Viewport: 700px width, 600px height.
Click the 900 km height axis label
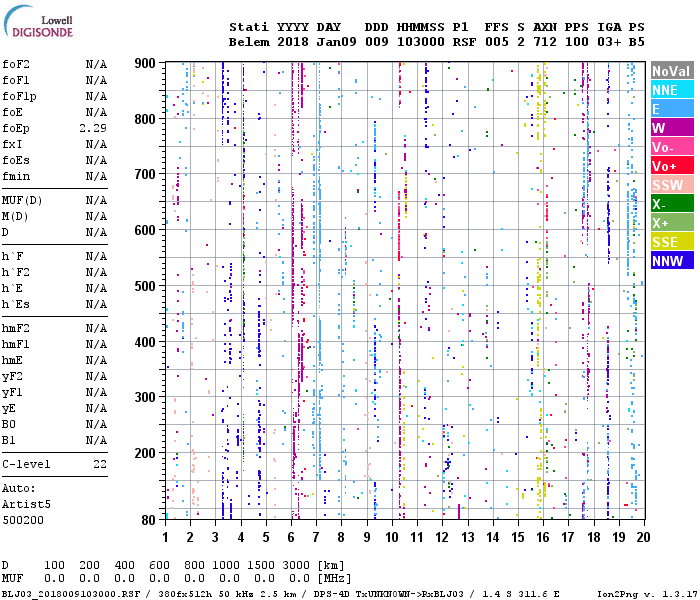[x=145, y=63]
